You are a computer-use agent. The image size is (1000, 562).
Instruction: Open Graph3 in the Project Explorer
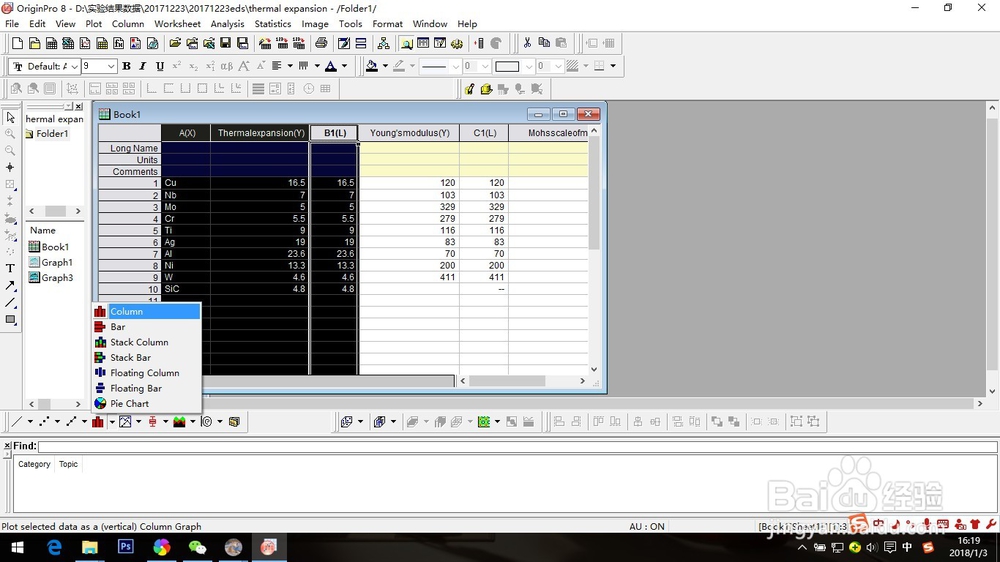click(51, 277)
